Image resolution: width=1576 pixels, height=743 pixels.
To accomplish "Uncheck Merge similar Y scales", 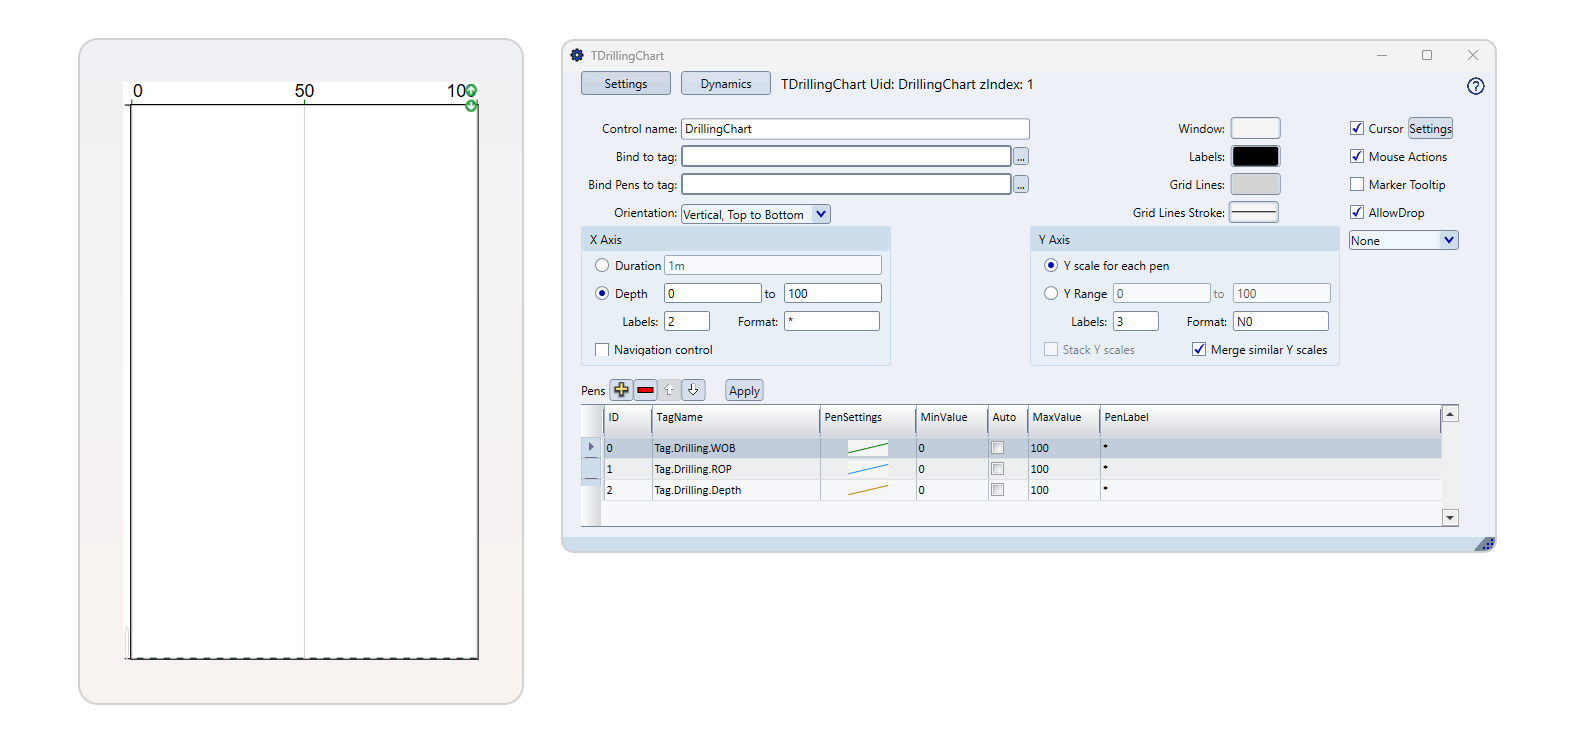I will point(1199,350).
